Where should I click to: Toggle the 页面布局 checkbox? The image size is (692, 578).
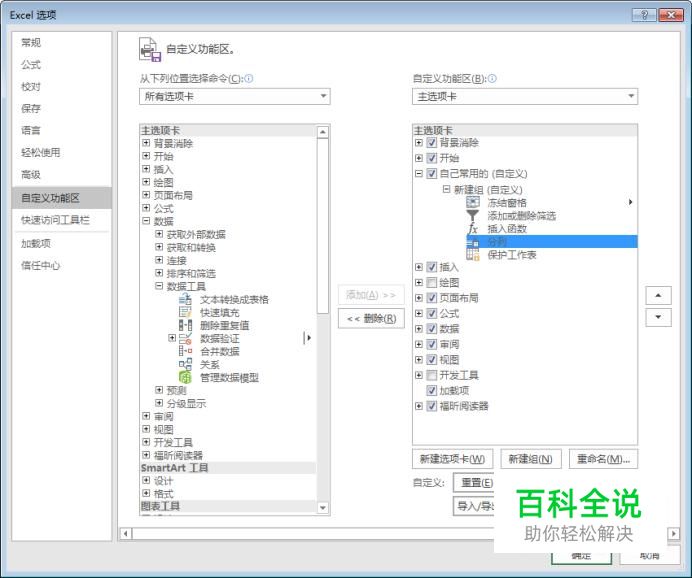(432, 298)
